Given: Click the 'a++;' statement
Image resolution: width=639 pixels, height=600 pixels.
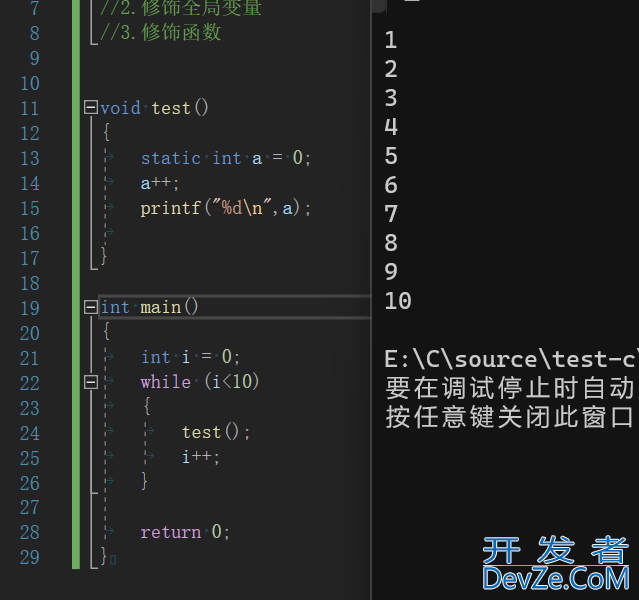Looking at the screenshot, I should [160, 183].
